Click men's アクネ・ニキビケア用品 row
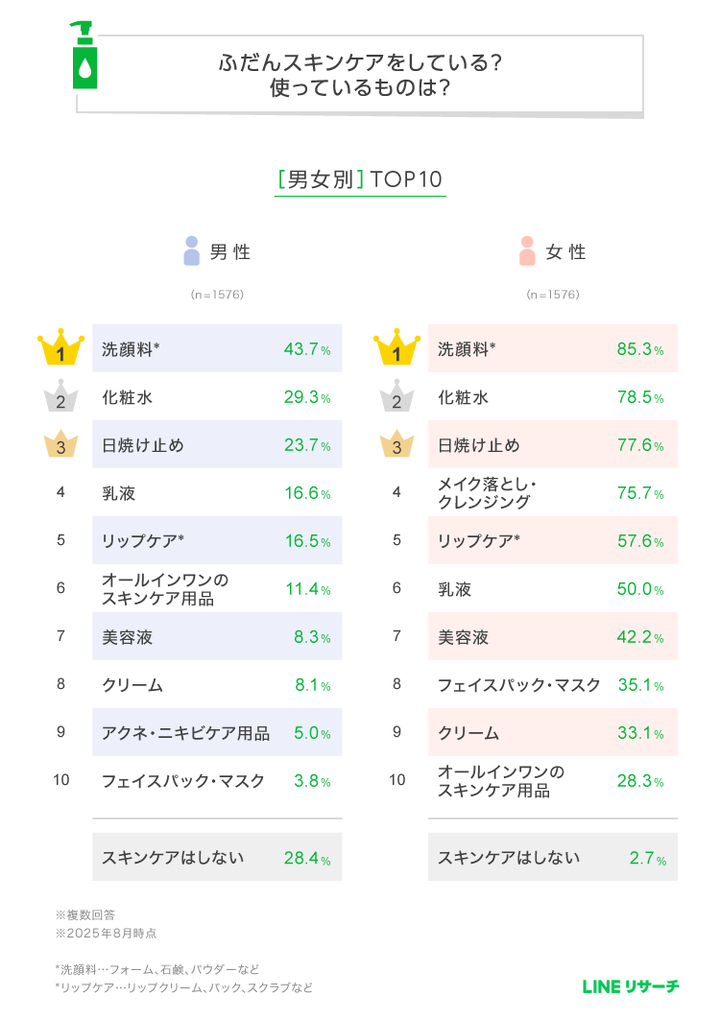This screenshot has width=720, height=1020. coord(217,732)
